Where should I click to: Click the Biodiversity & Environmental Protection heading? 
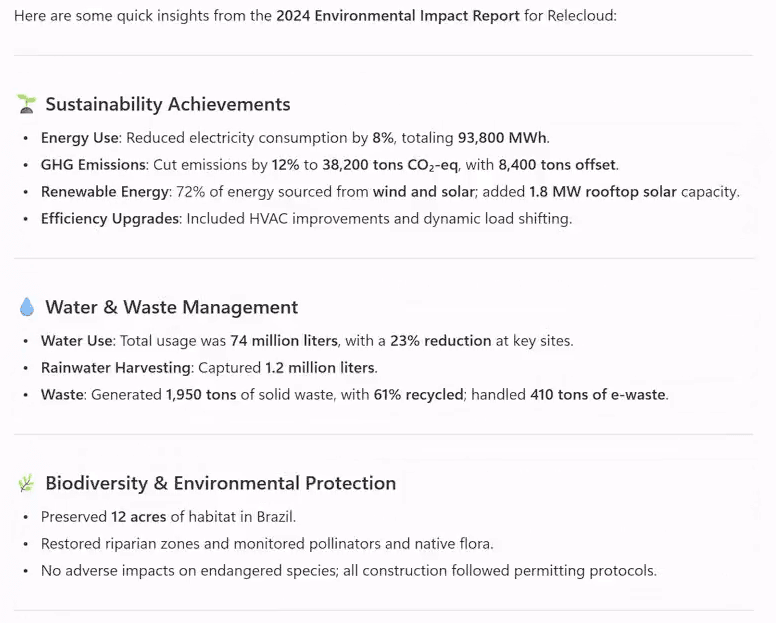[x=220, y=483]
